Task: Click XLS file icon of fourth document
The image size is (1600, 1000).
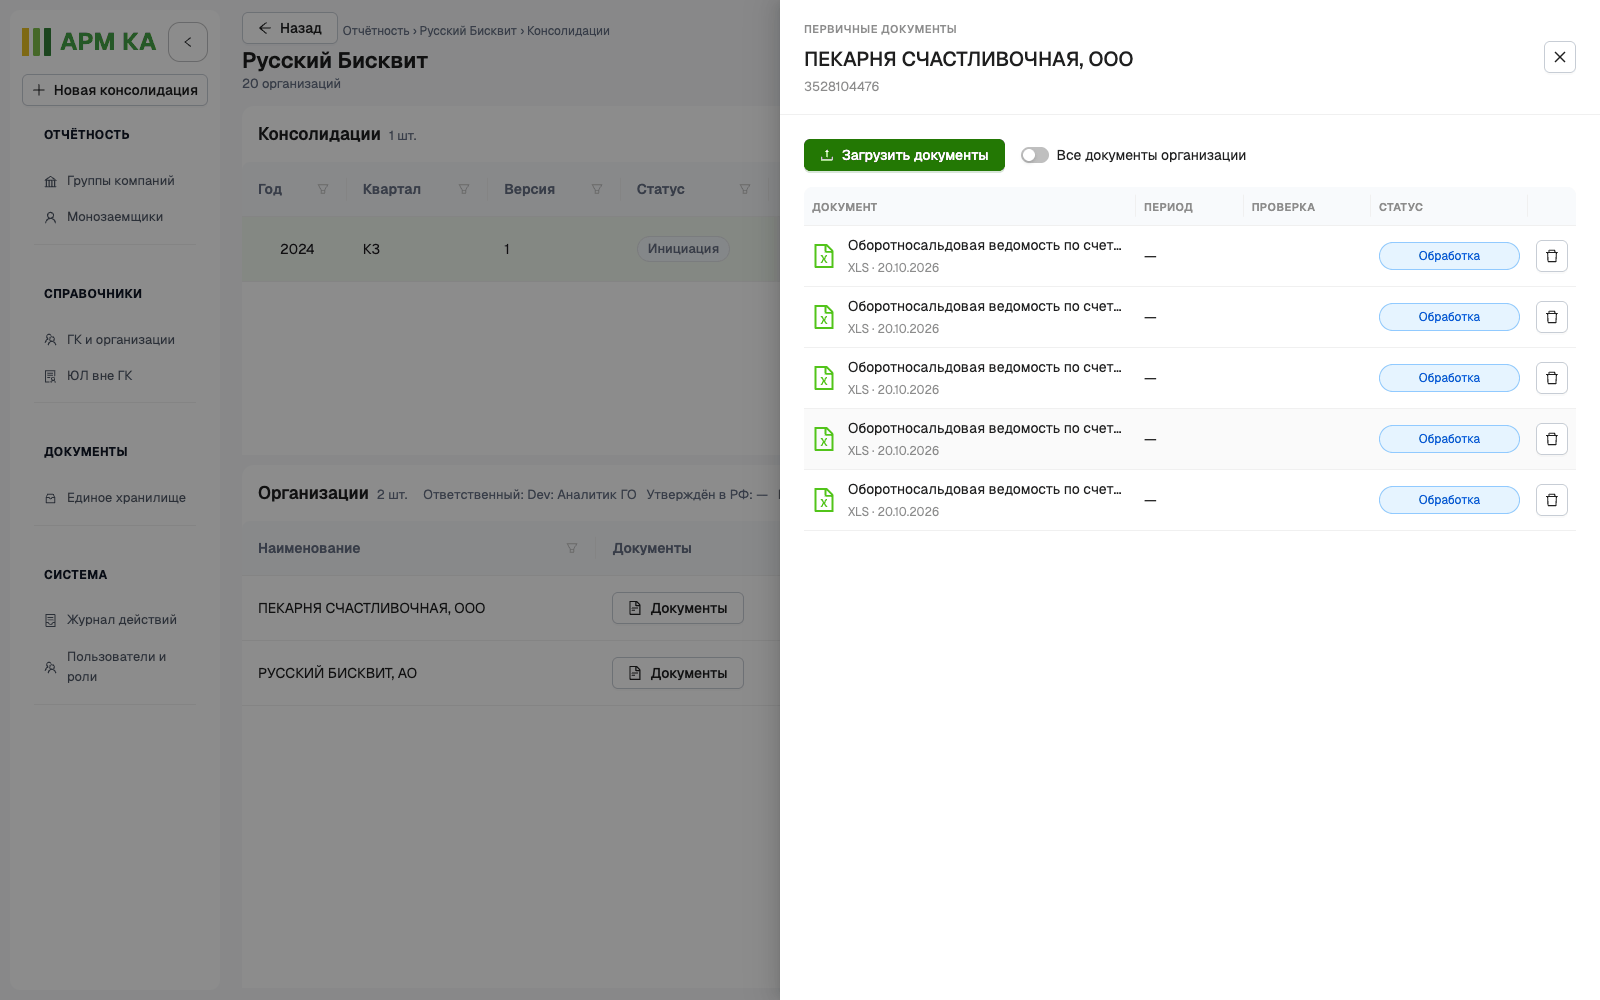Action: pyautogui.click(x=824, y=439)
